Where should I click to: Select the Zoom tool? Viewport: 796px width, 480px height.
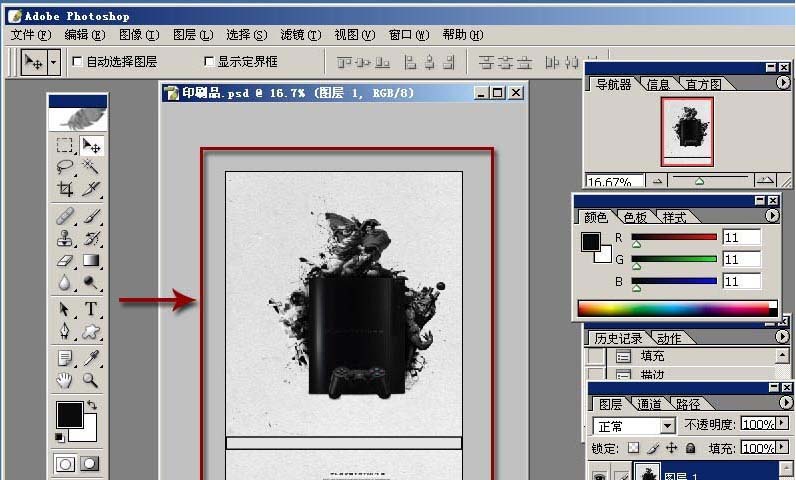click(91, 380)
